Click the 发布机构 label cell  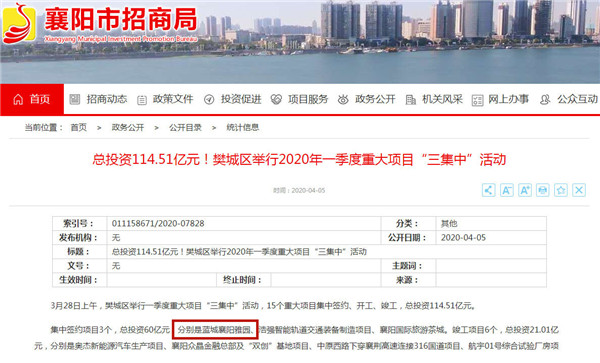(79, 238)
